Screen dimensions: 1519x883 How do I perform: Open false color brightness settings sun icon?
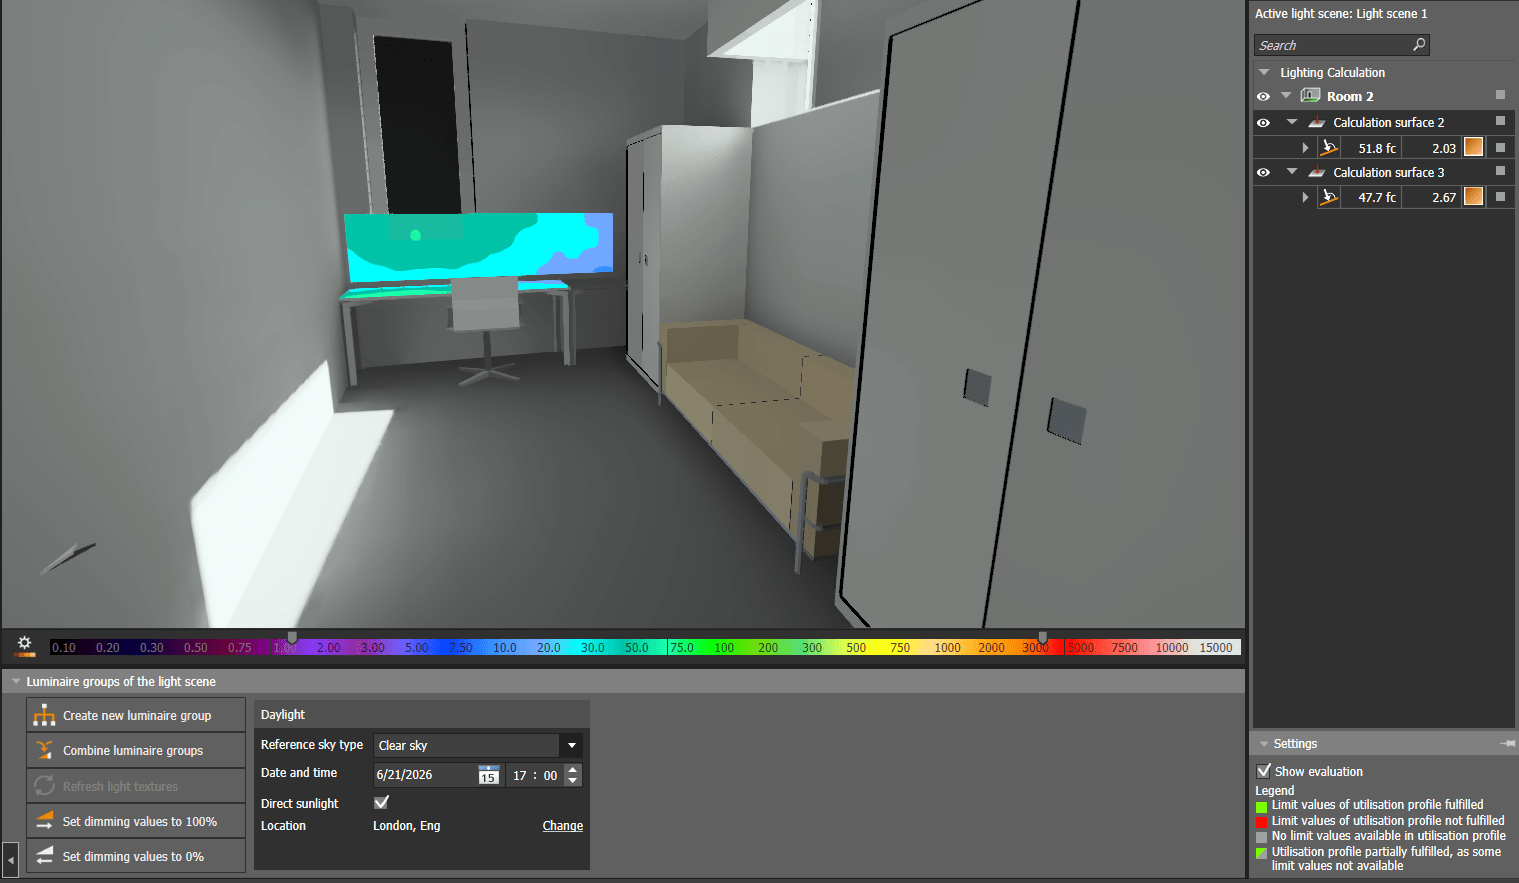pos(25,646)
